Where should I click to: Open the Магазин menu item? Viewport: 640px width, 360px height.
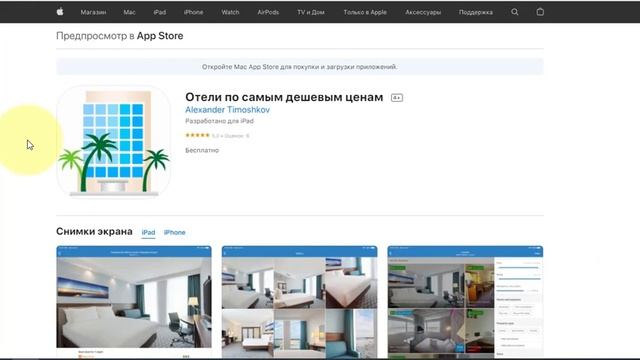[x=93, y=12]
